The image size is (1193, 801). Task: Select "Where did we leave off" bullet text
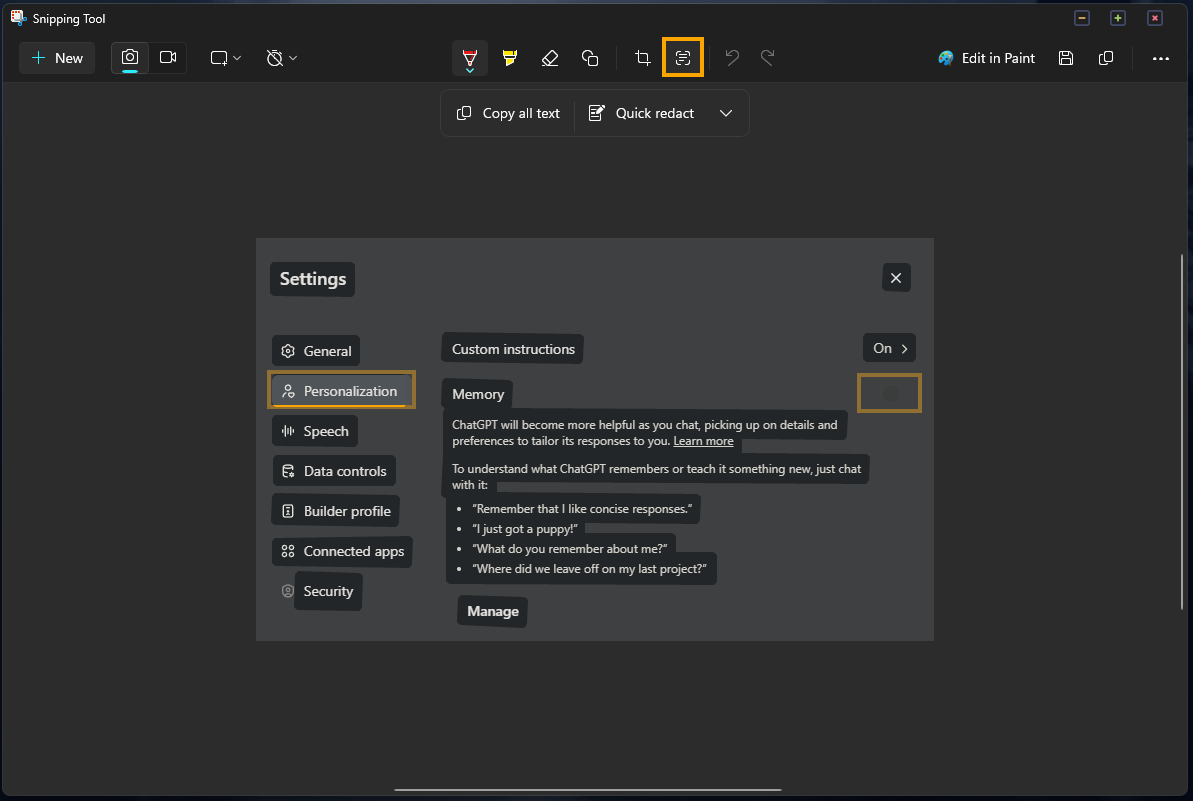pyautogui.click(x=590, y=569)
